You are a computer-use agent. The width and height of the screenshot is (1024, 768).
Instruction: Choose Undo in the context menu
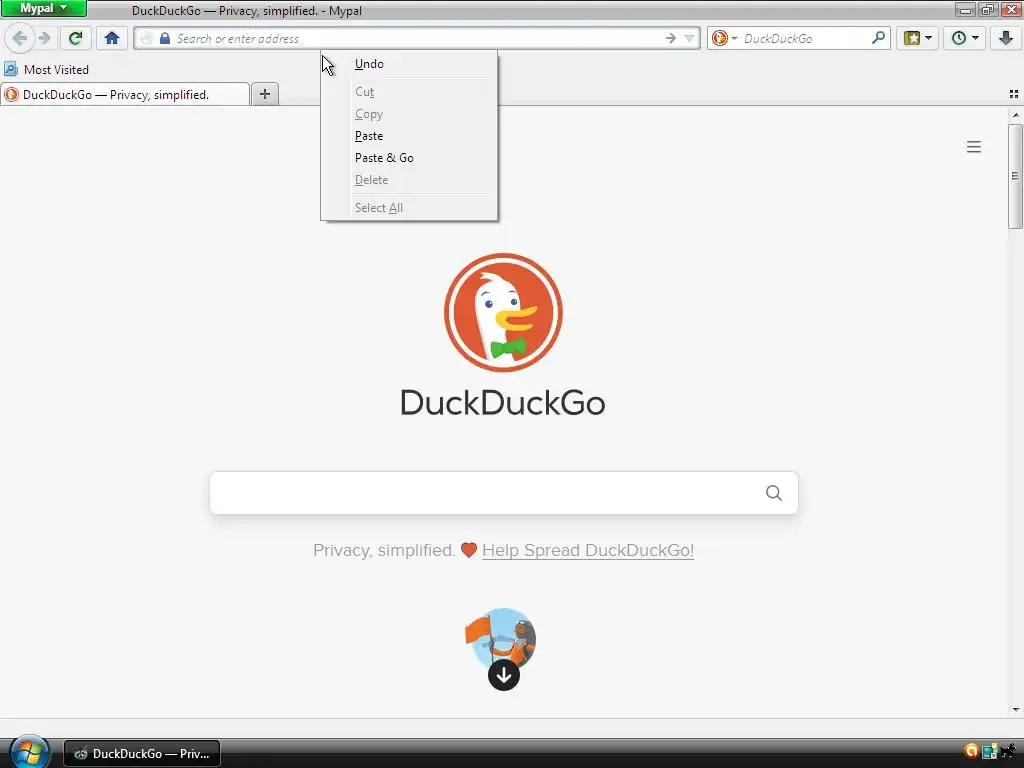point(409,64)
